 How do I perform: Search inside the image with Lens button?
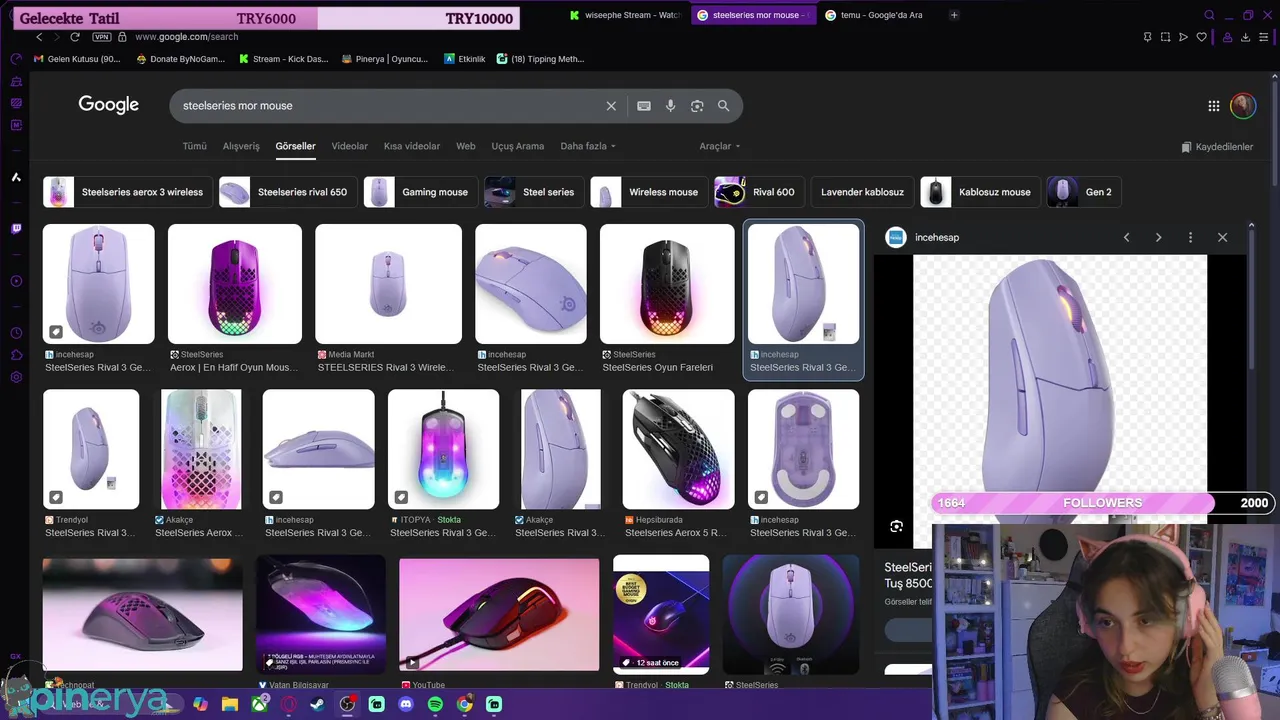(x=896, y=526)
